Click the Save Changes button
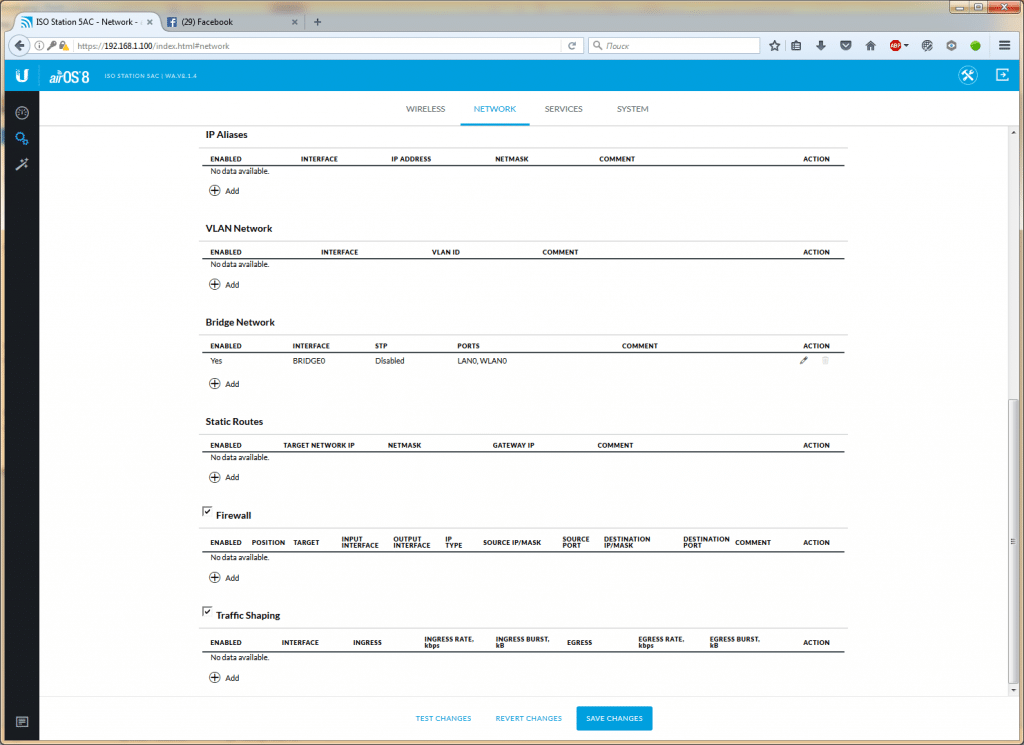Screen dimensions: 1024x745 pos(614,718)
